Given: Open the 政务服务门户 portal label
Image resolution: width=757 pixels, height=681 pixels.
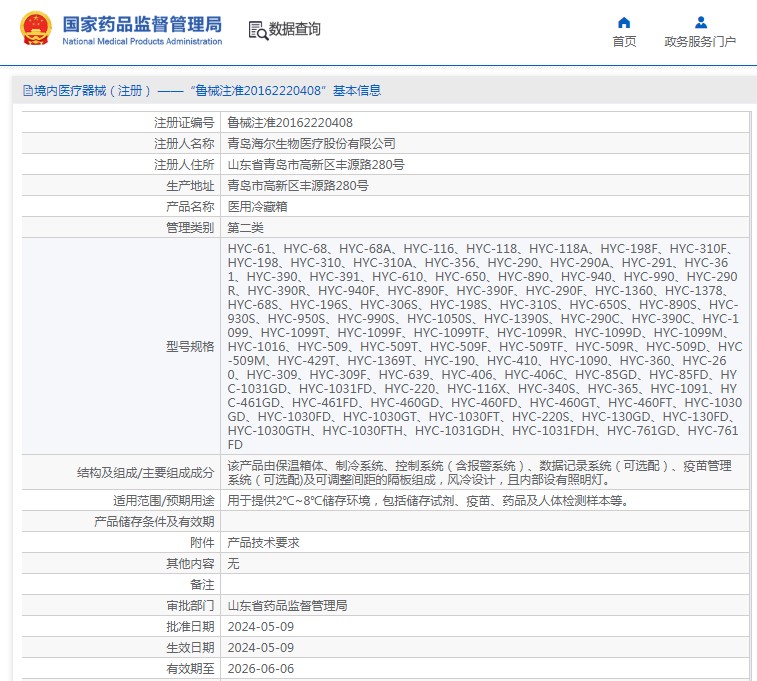Looking at the screenshot, I should click(x=700, y=42).
